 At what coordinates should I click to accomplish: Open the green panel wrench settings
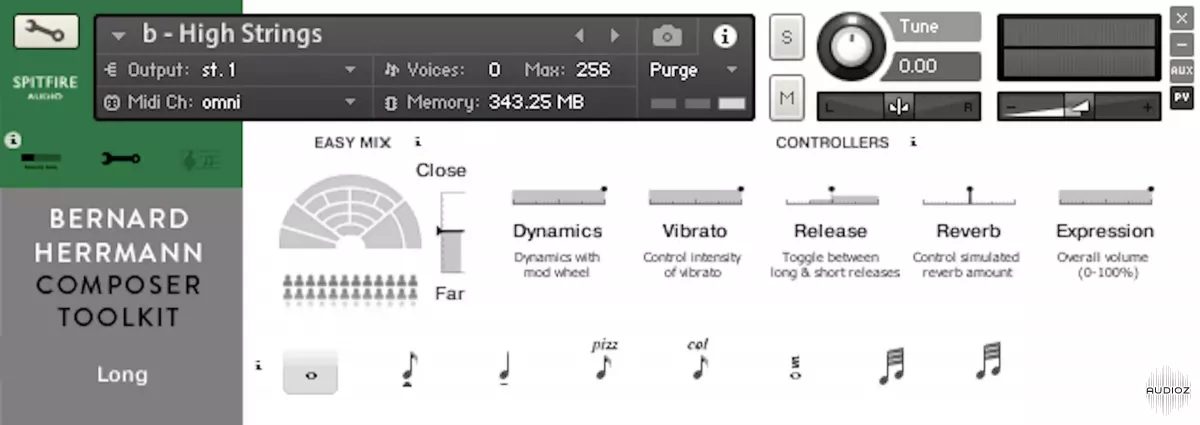(122, 158)
